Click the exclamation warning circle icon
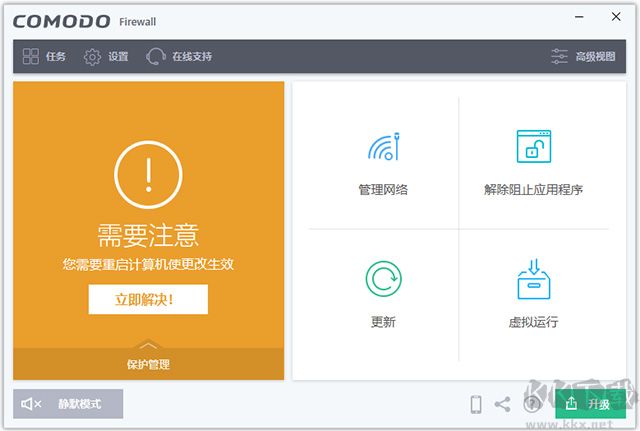Viewport: 640px width, 431px height. pos(148,175)
